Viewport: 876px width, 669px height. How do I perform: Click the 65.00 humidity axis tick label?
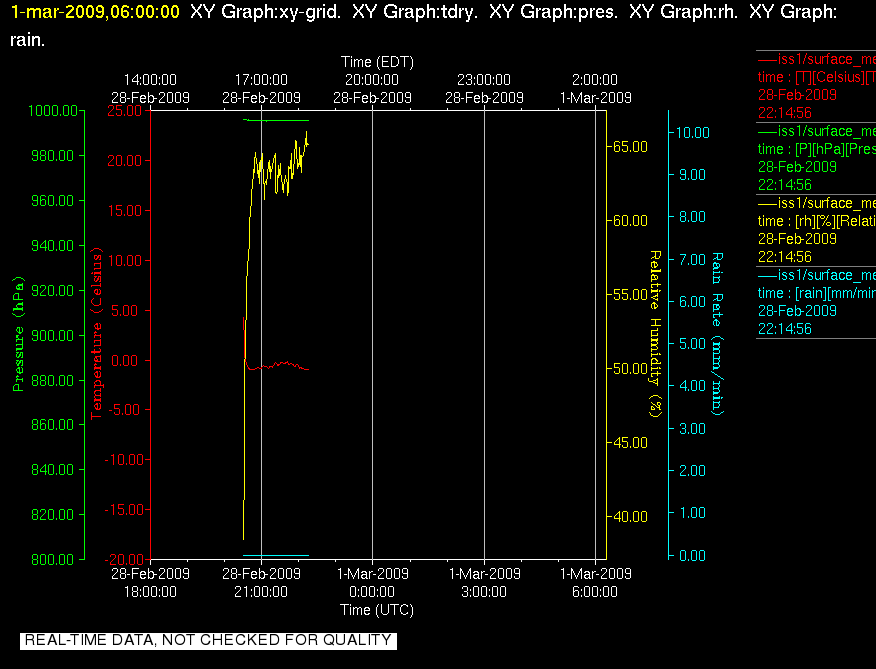630,146
